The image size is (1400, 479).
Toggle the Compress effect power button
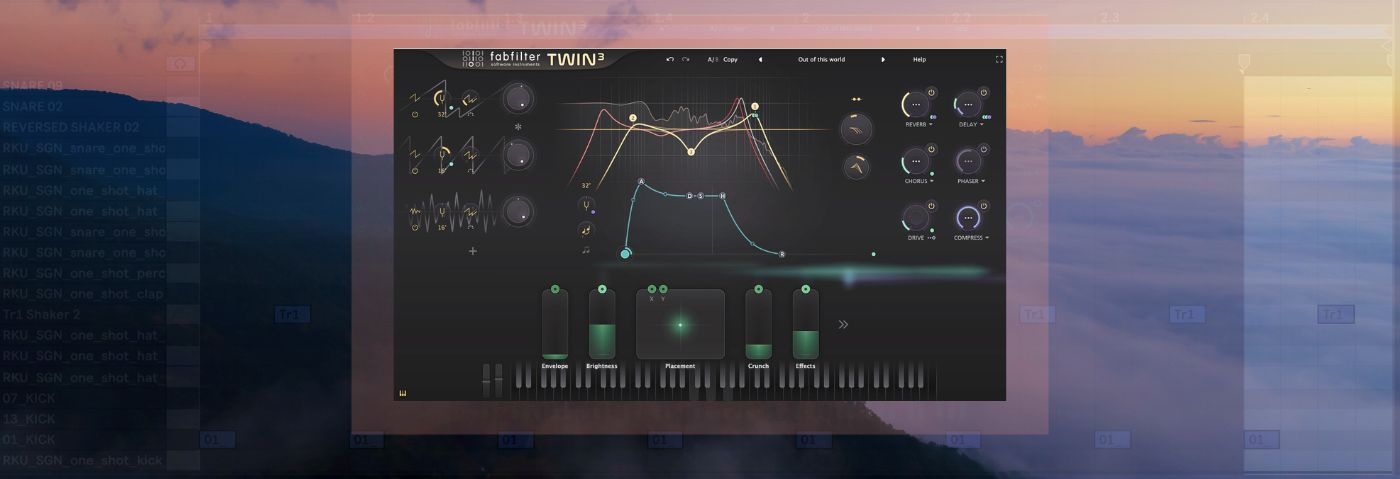click(x=984, y=206)
